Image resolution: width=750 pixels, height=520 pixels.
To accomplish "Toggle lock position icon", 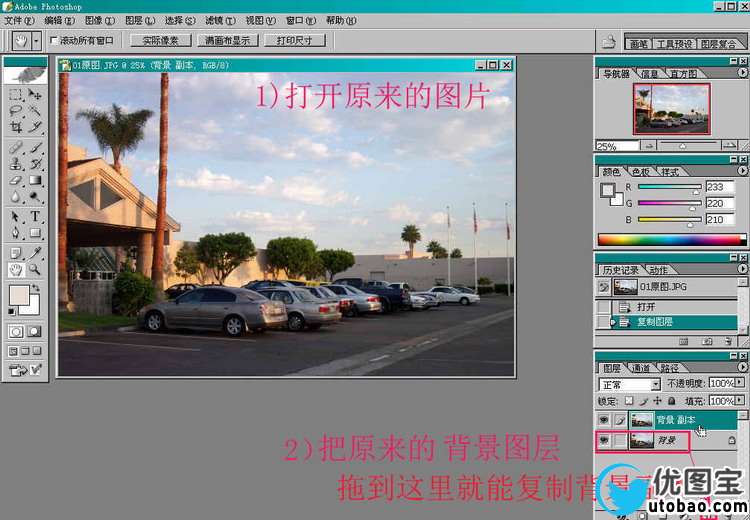I will tap(657, 400).
